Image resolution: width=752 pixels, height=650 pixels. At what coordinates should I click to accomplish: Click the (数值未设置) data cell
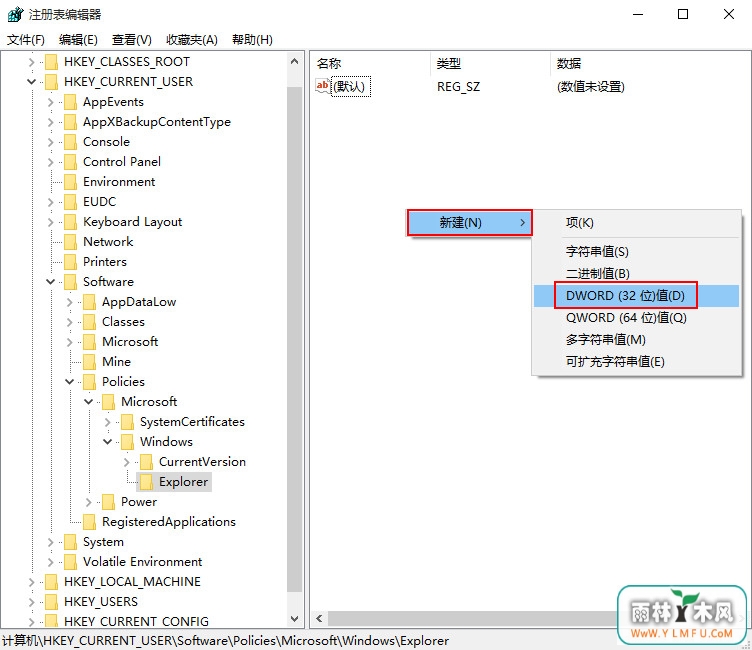[x=590, y=87]
